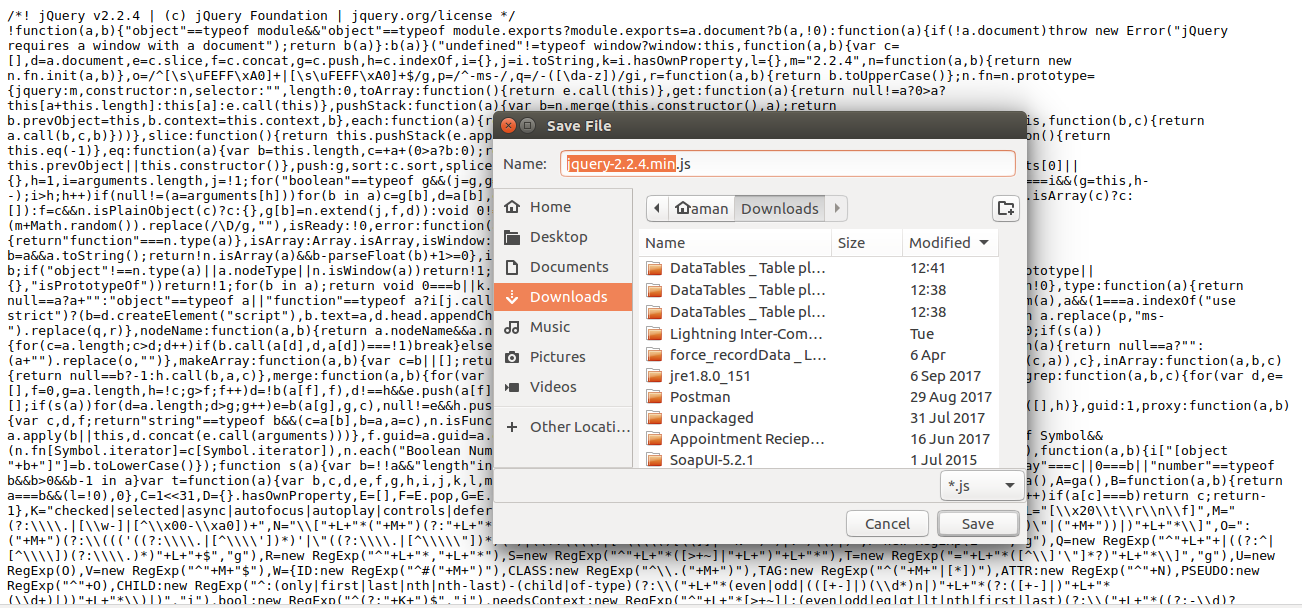
Task: Open Pictures location in sidebar
Action: point(557,357)
